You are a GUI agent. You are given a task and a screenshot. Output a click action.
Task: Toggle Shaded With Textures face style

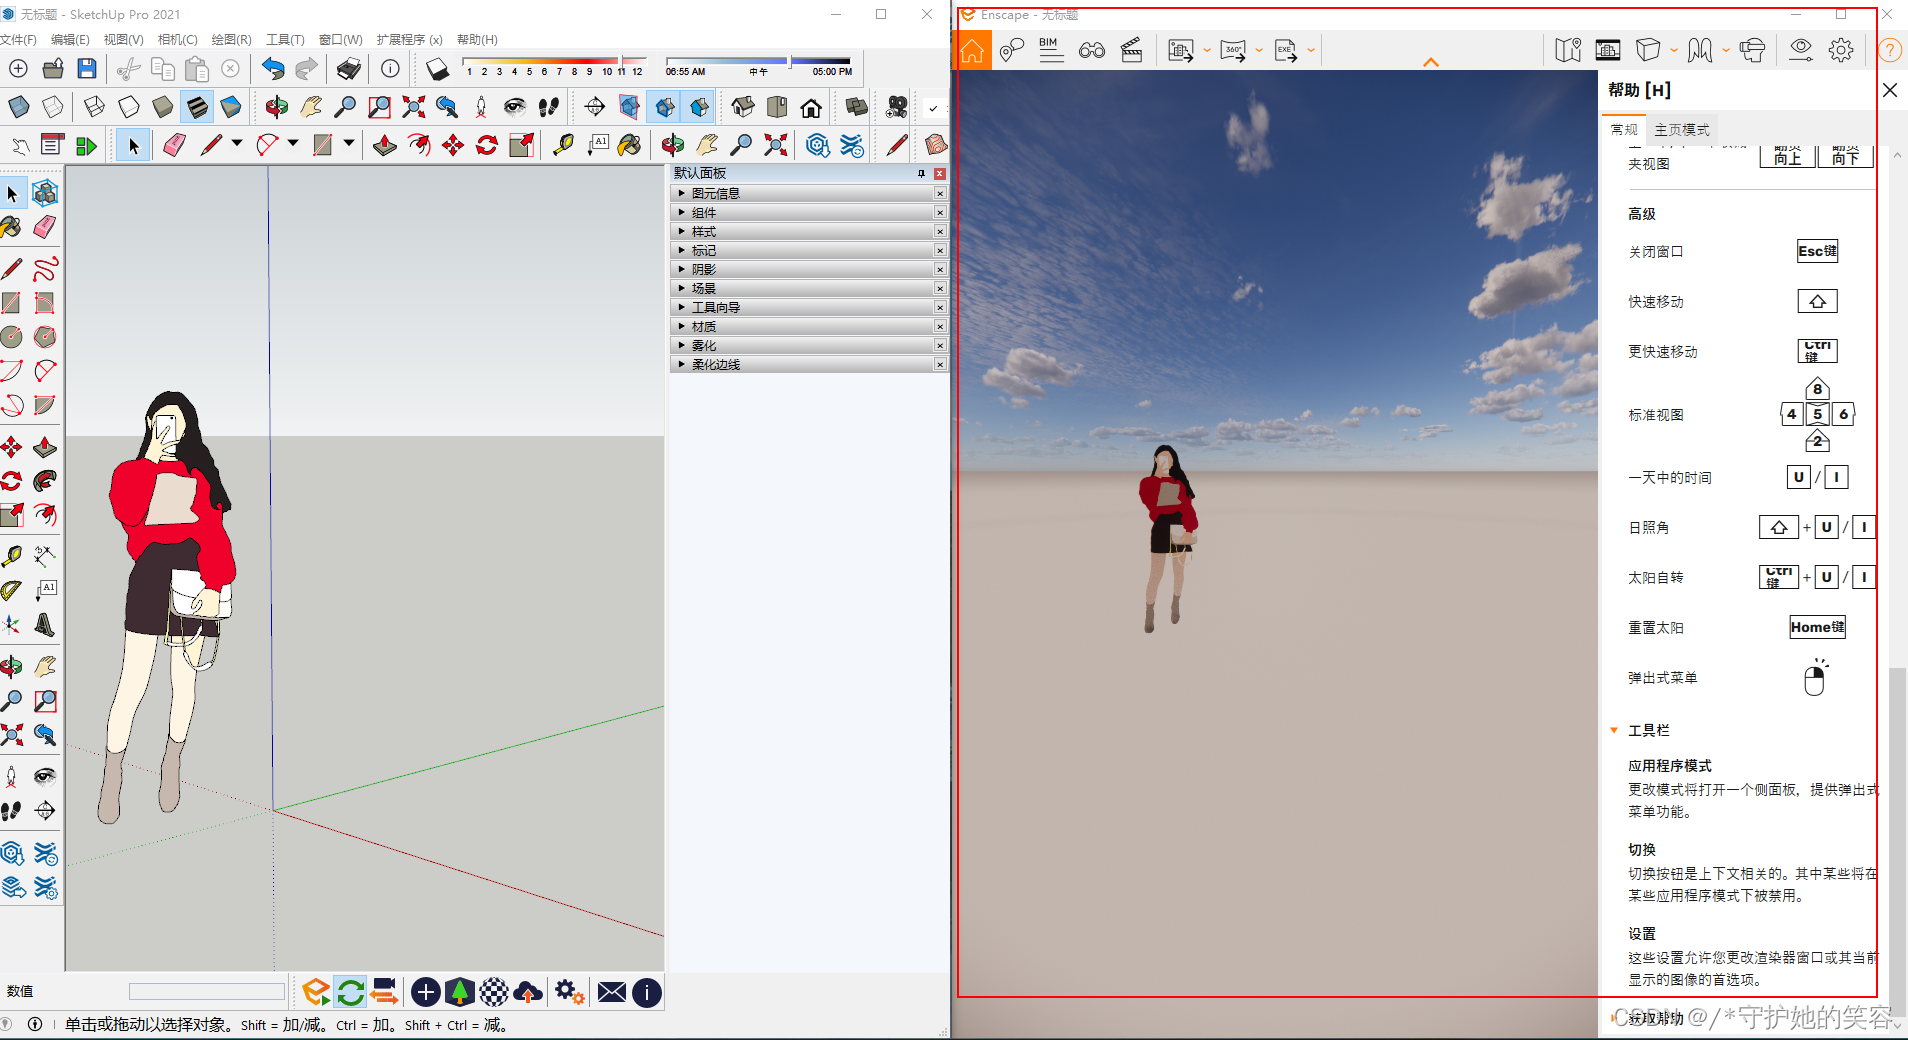pyautogui.click(x=197, y=106)
